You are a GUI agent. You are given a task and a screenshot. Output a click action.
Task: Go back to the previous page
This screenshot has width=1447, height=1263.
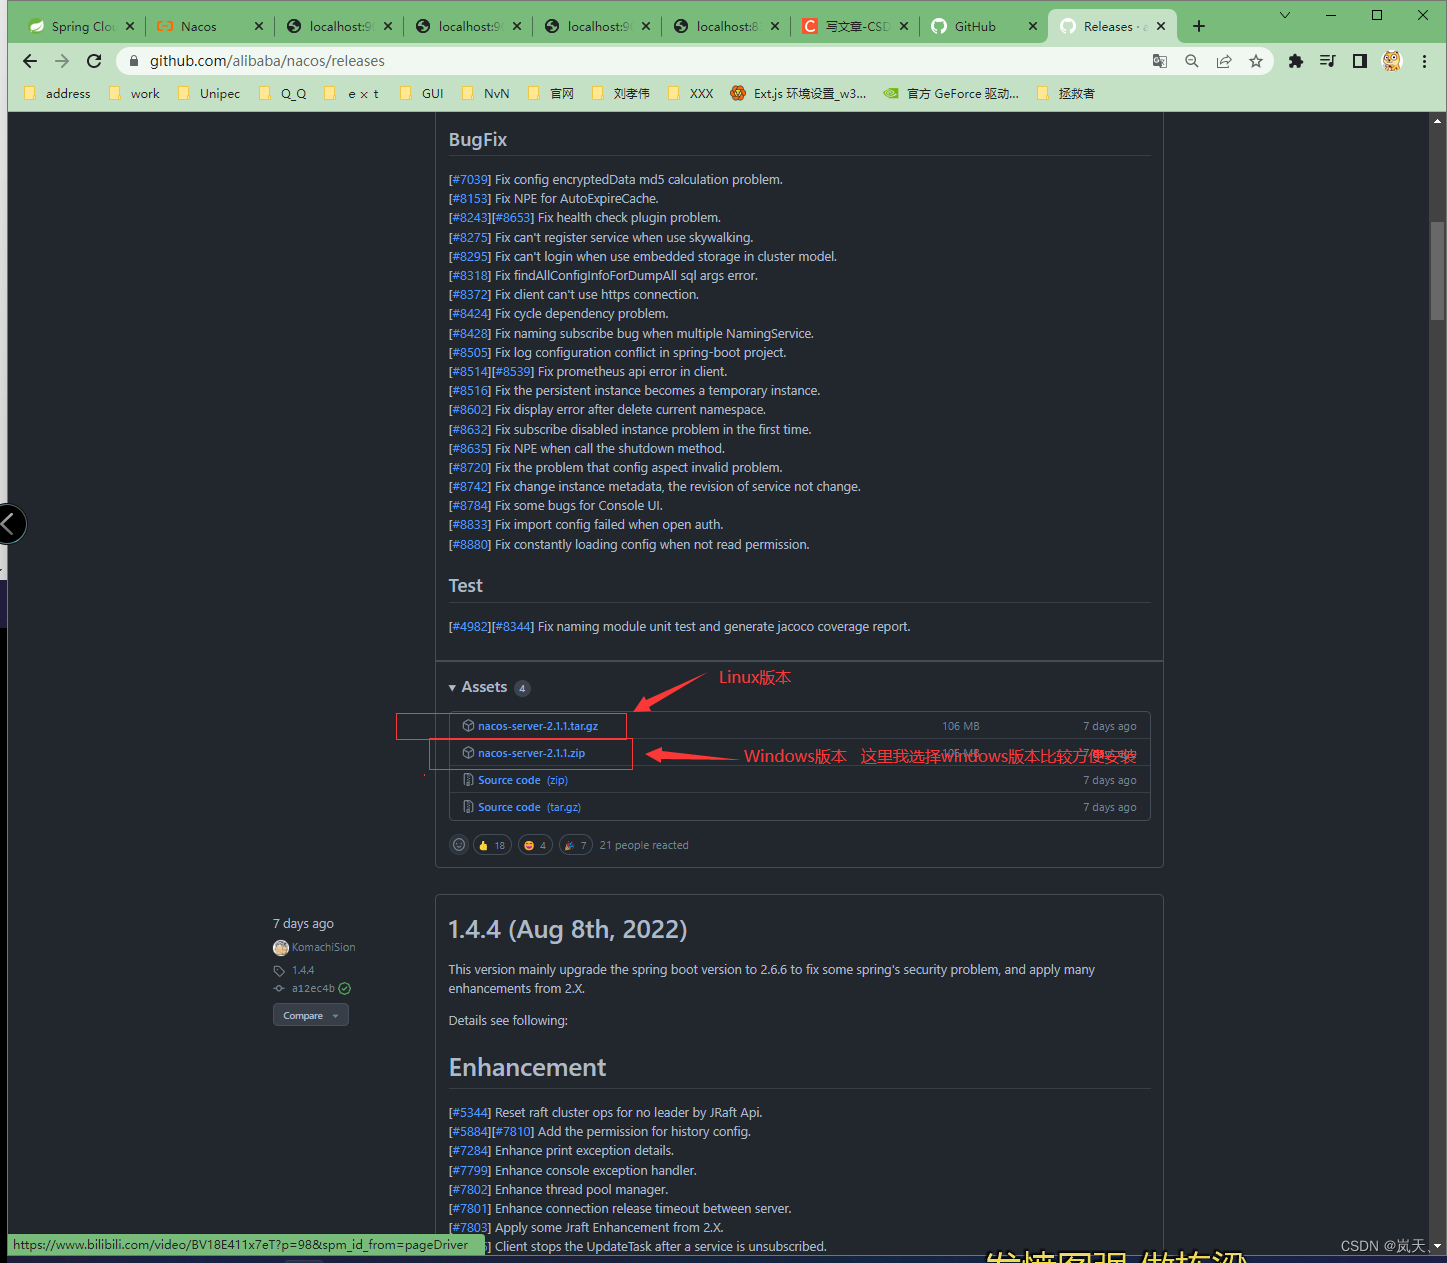click(30, 61)
